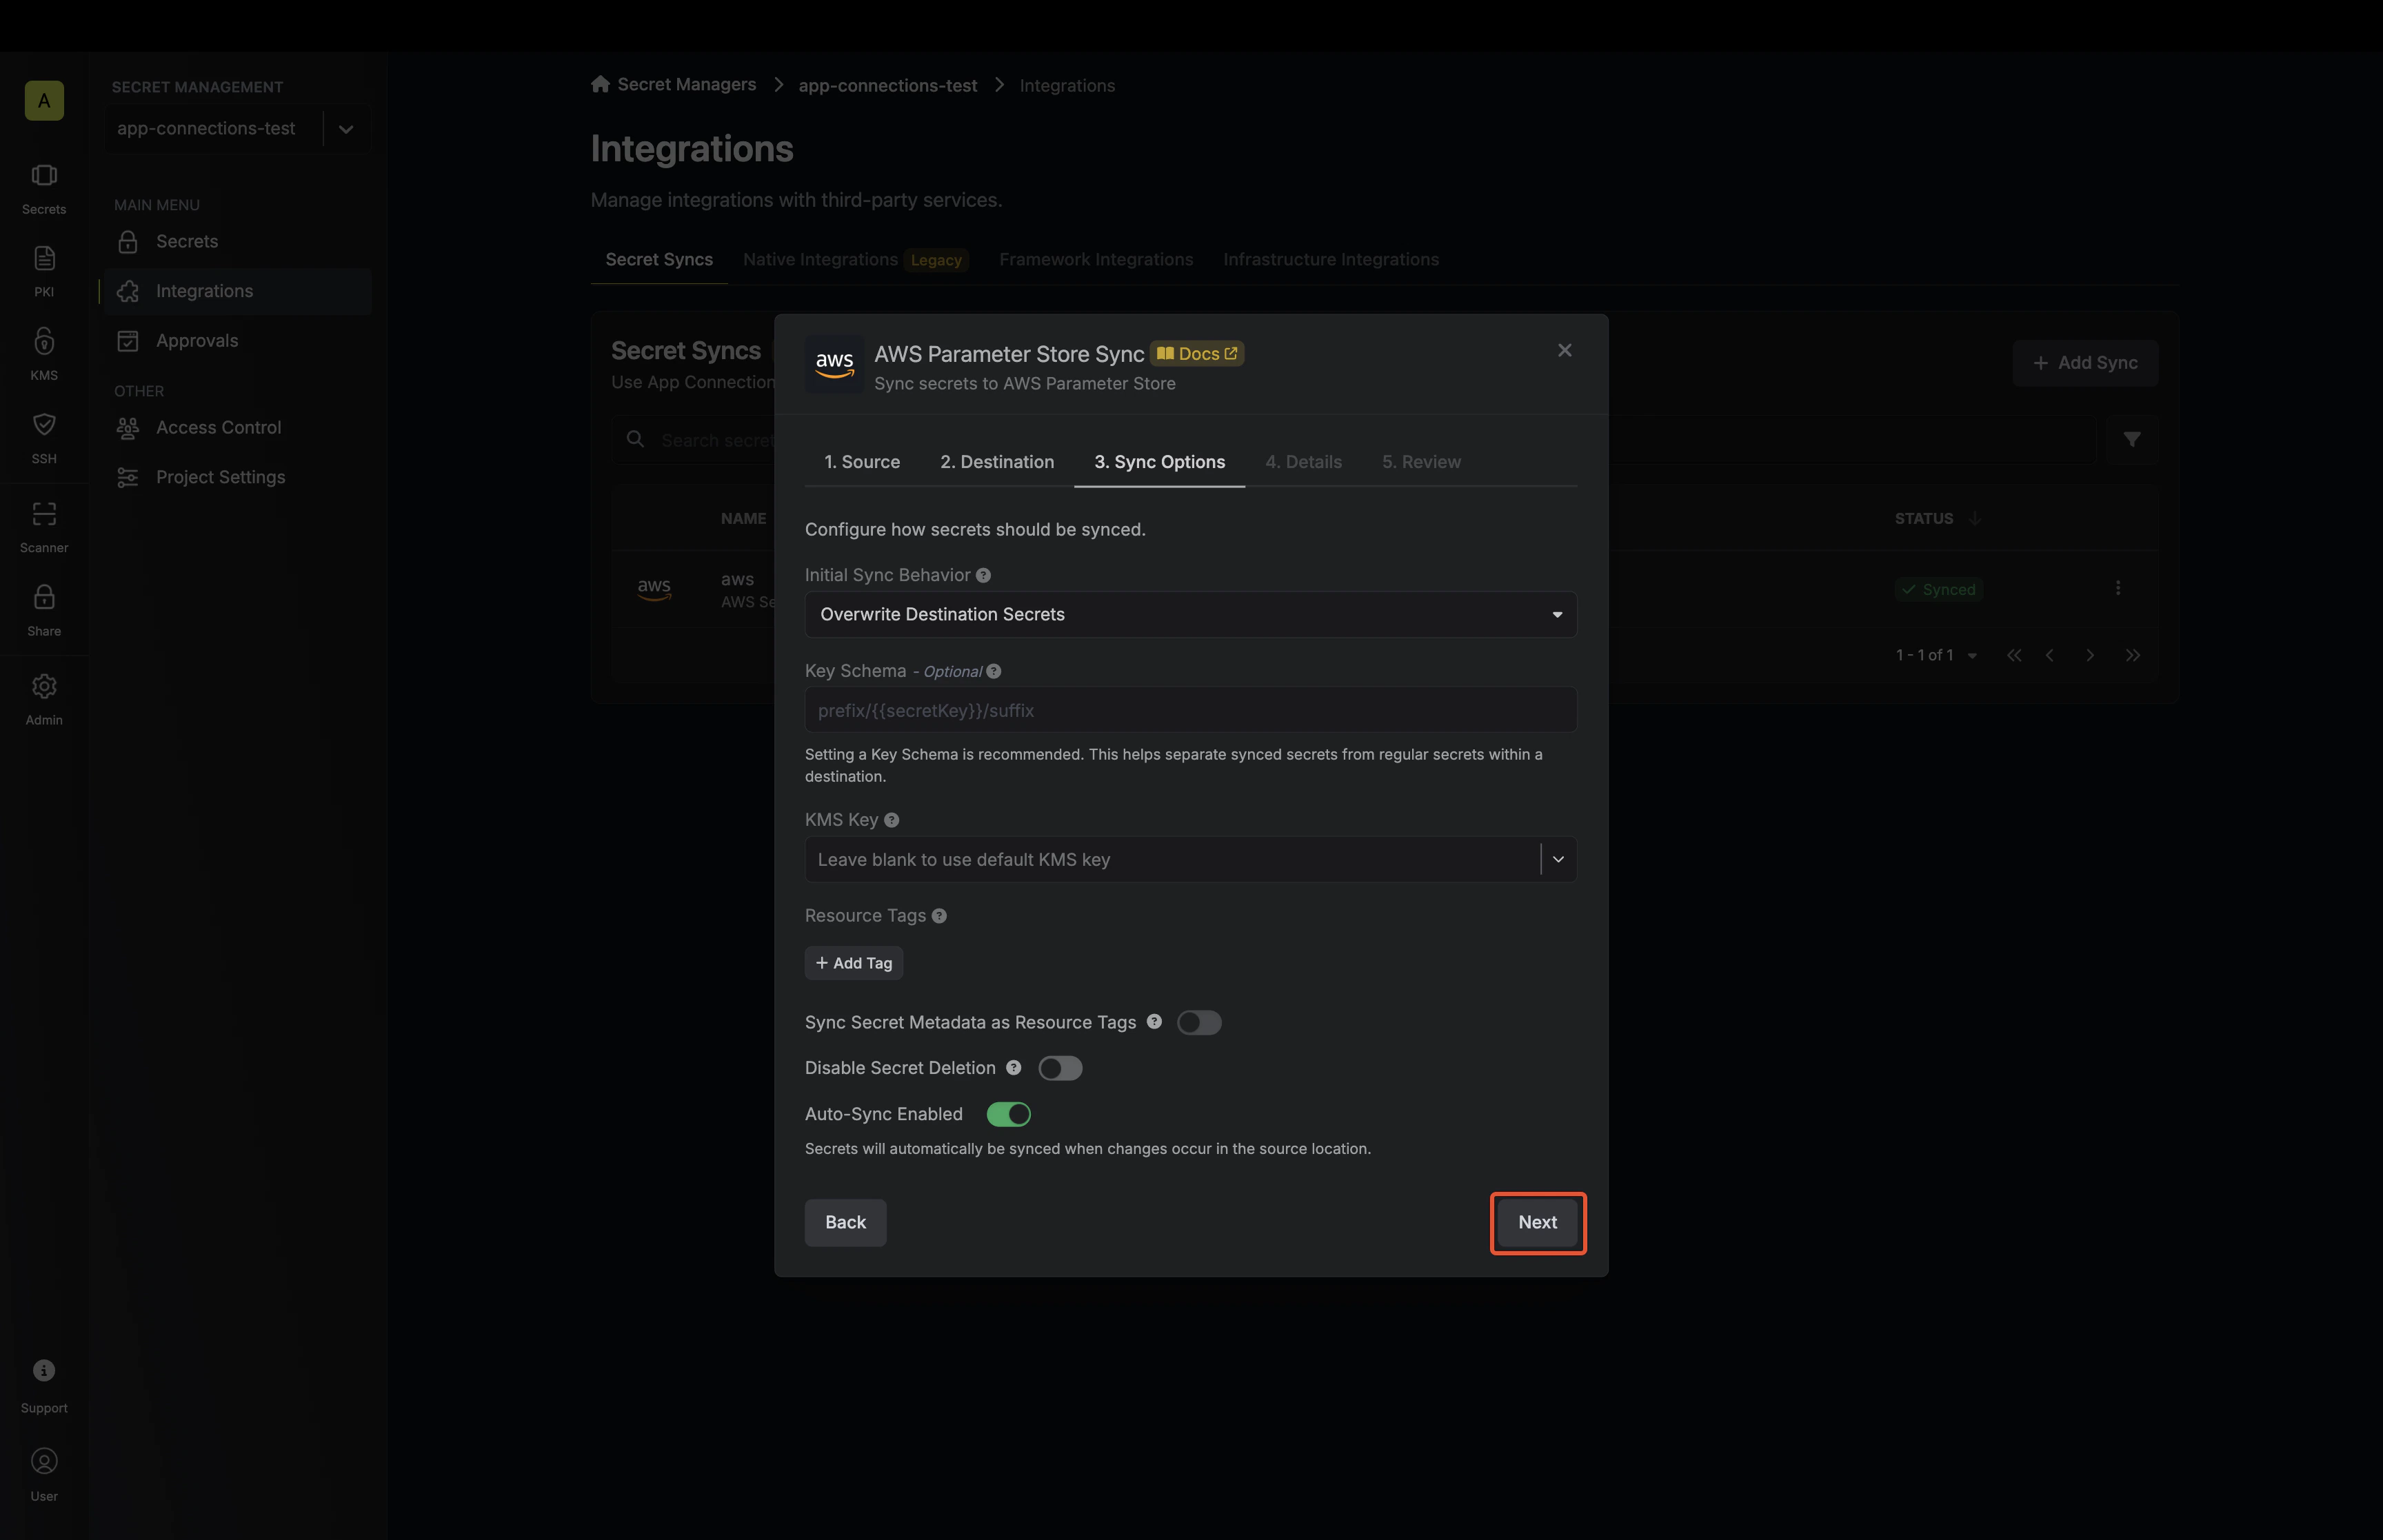Open Integrations in the main menu
Image resolution: width=2383 pixels, height=1540 pixels.
[x=237, y=291]
